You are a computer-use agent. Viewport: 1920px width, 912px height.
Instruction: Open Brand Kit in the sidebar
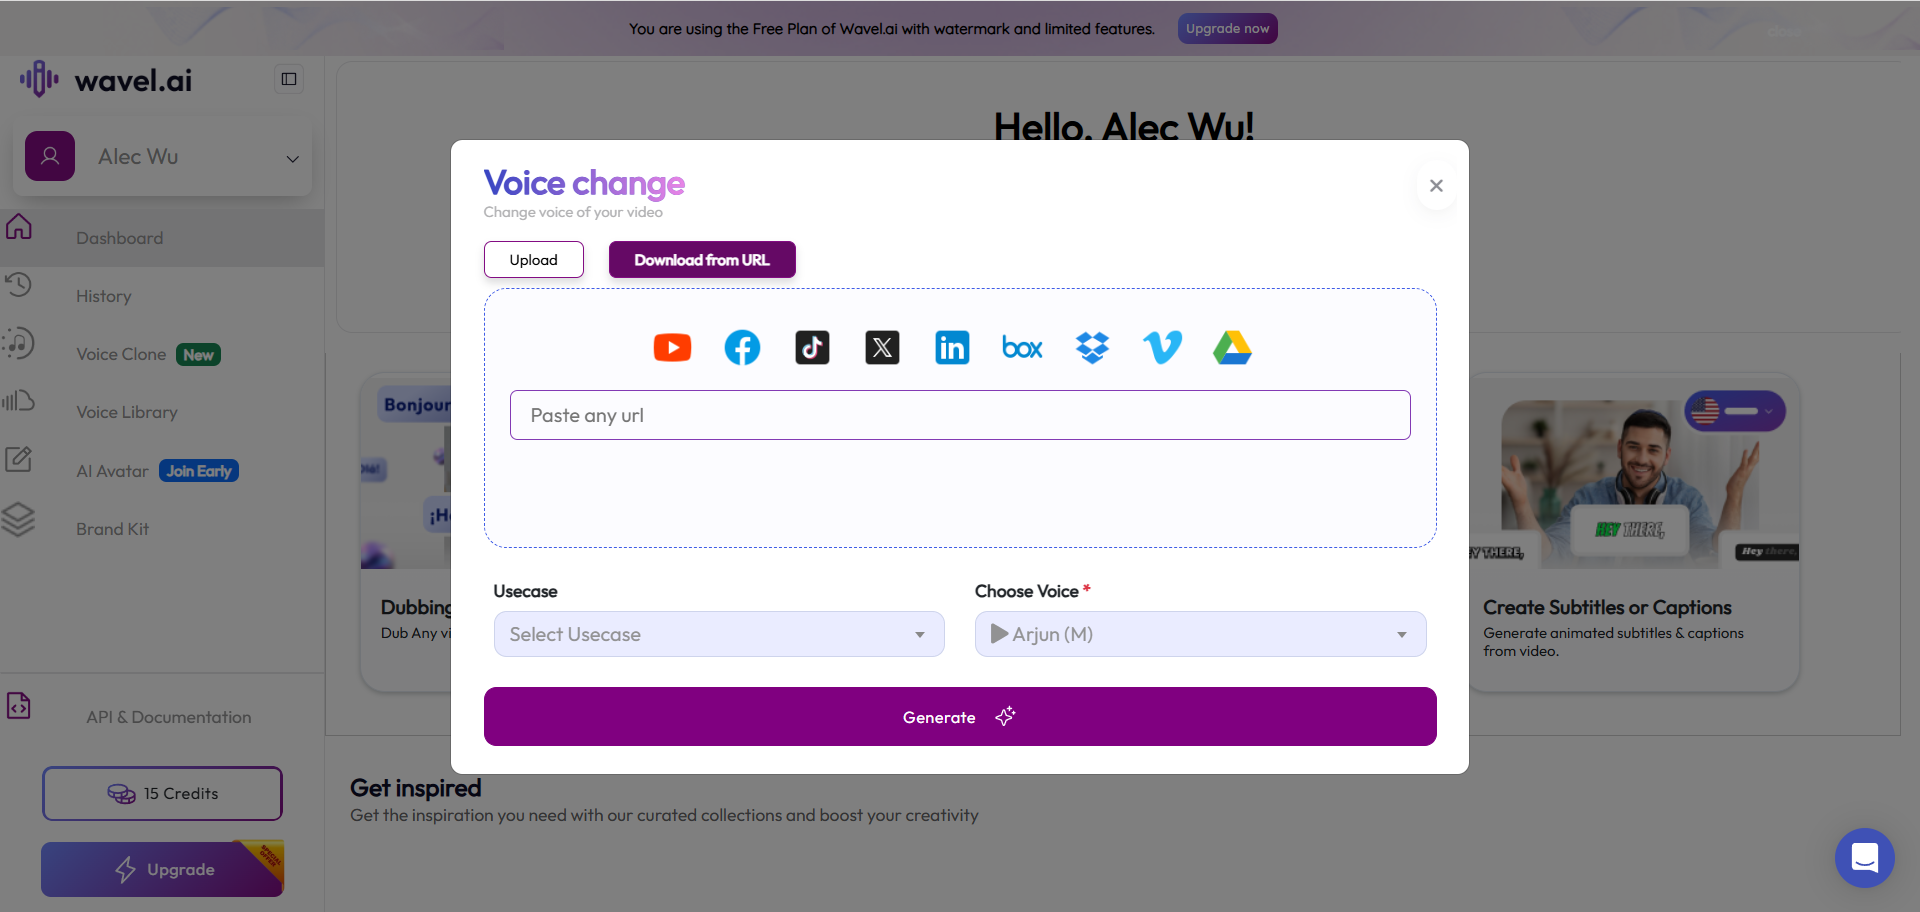tap(112, 529)
